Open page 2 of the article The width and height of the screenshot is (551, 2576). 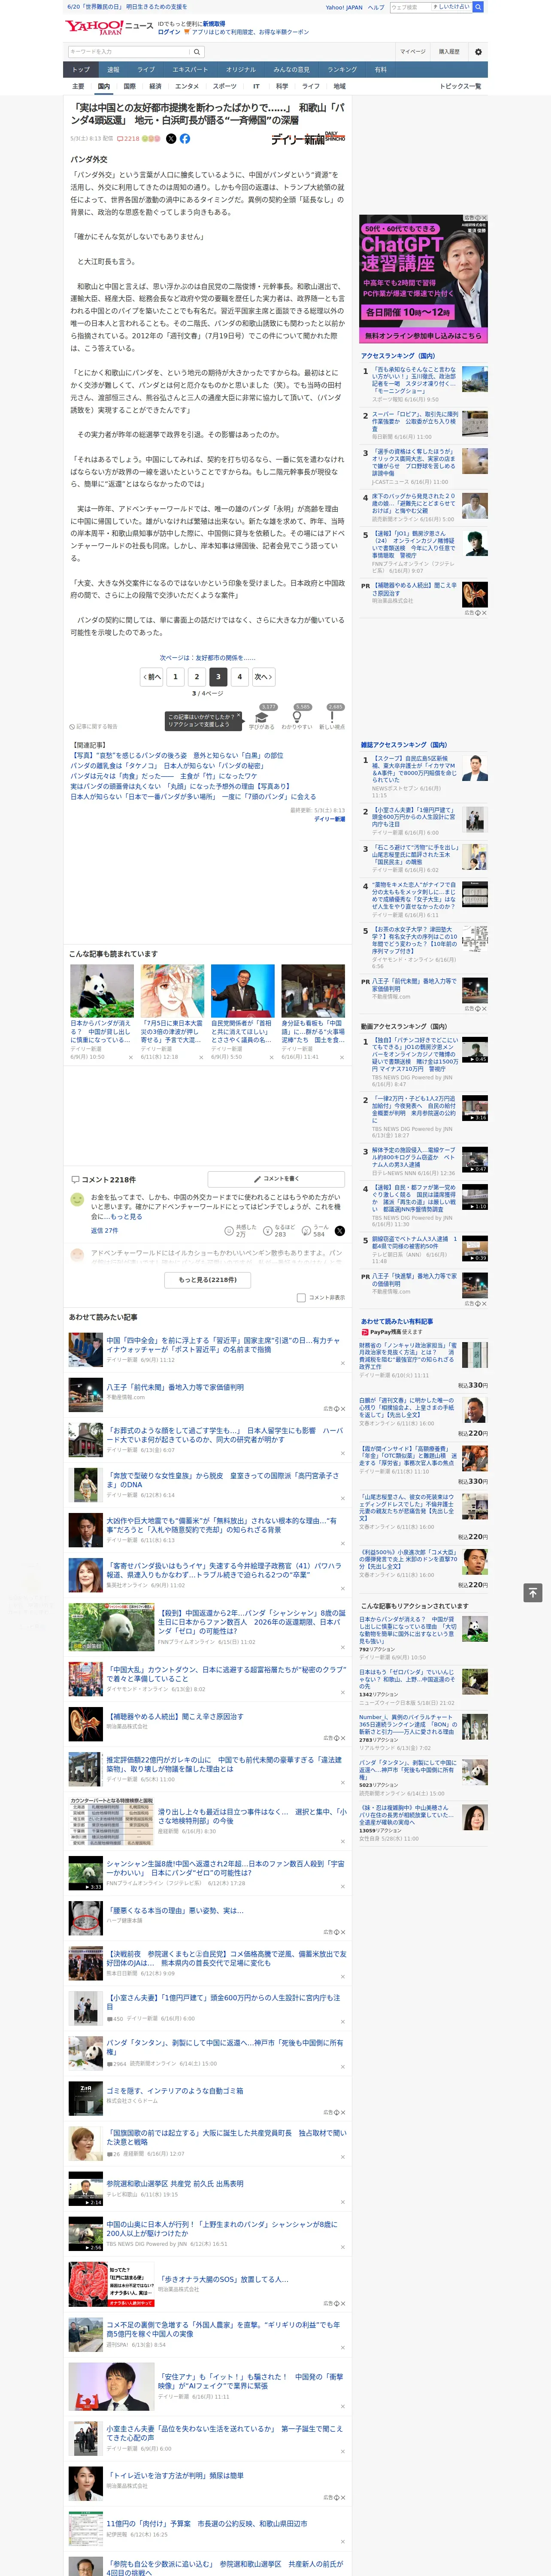197,677
